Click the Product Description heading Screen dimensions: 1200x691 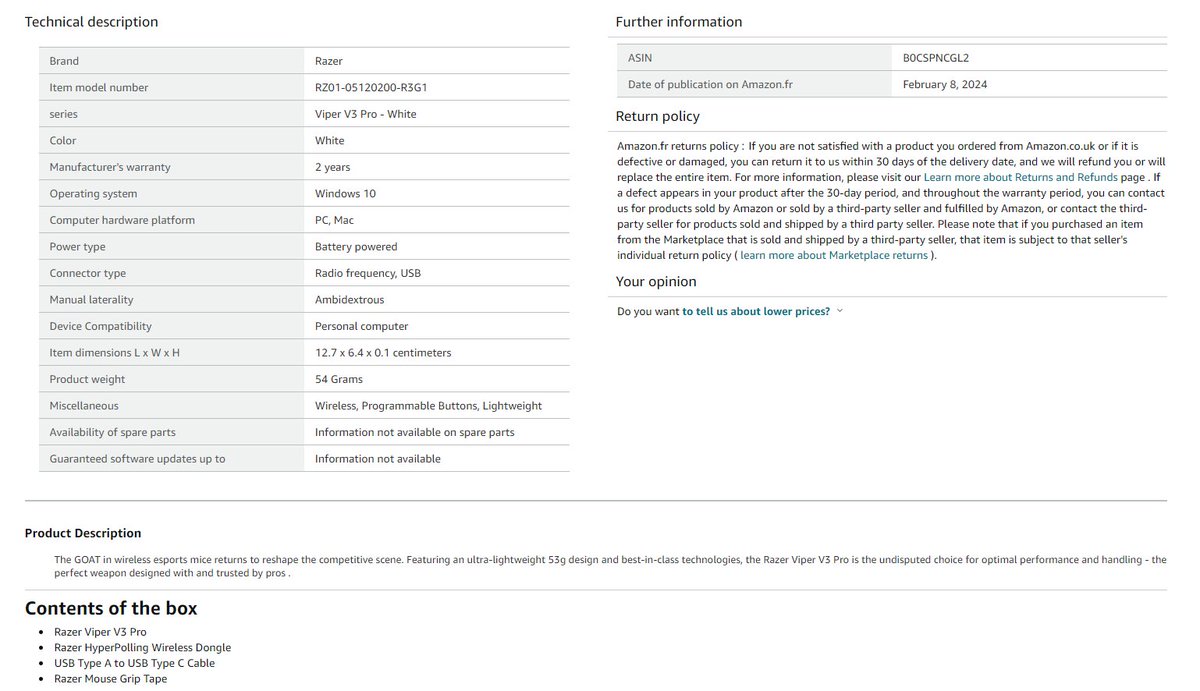click(83, 533)
